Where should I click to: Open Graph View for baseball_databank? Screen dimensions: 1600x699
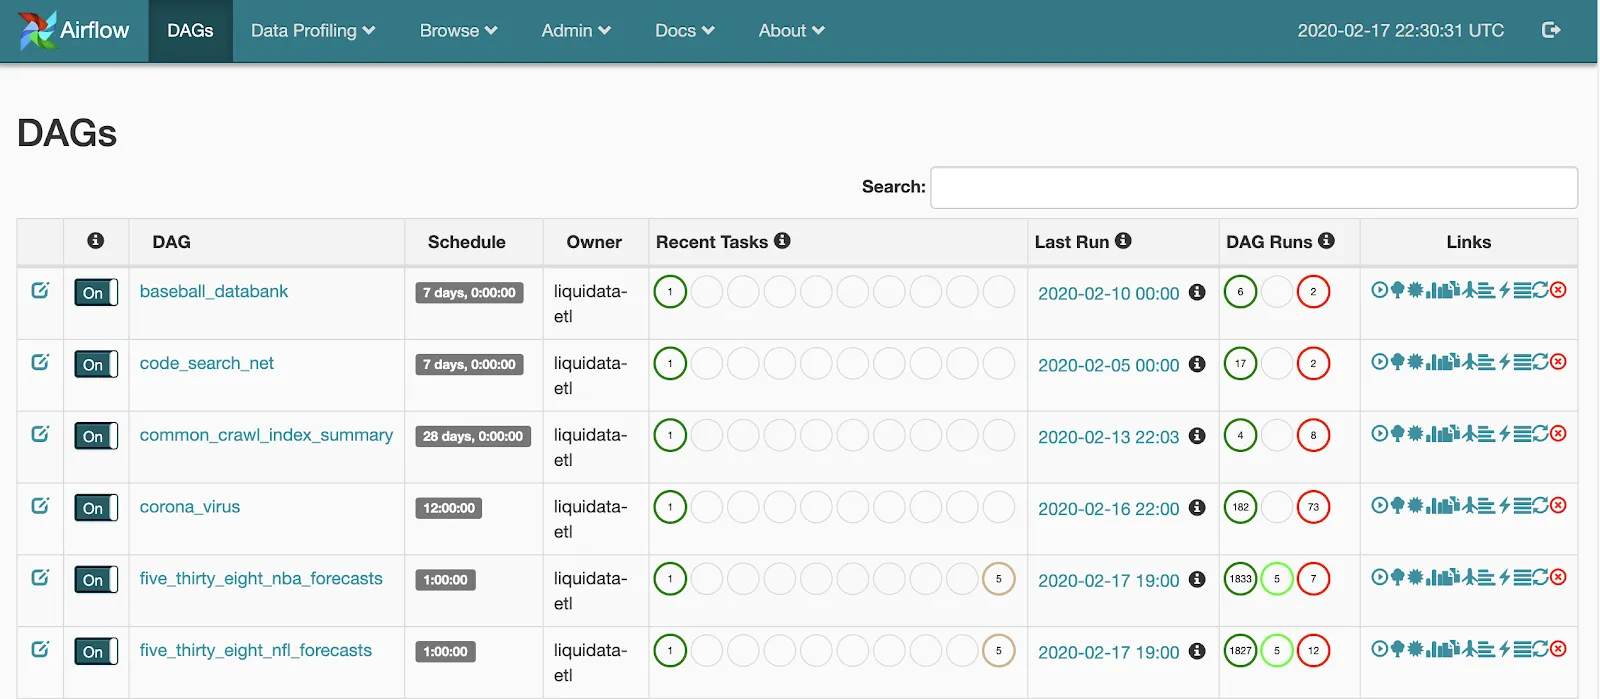(x=1416, y=290)
